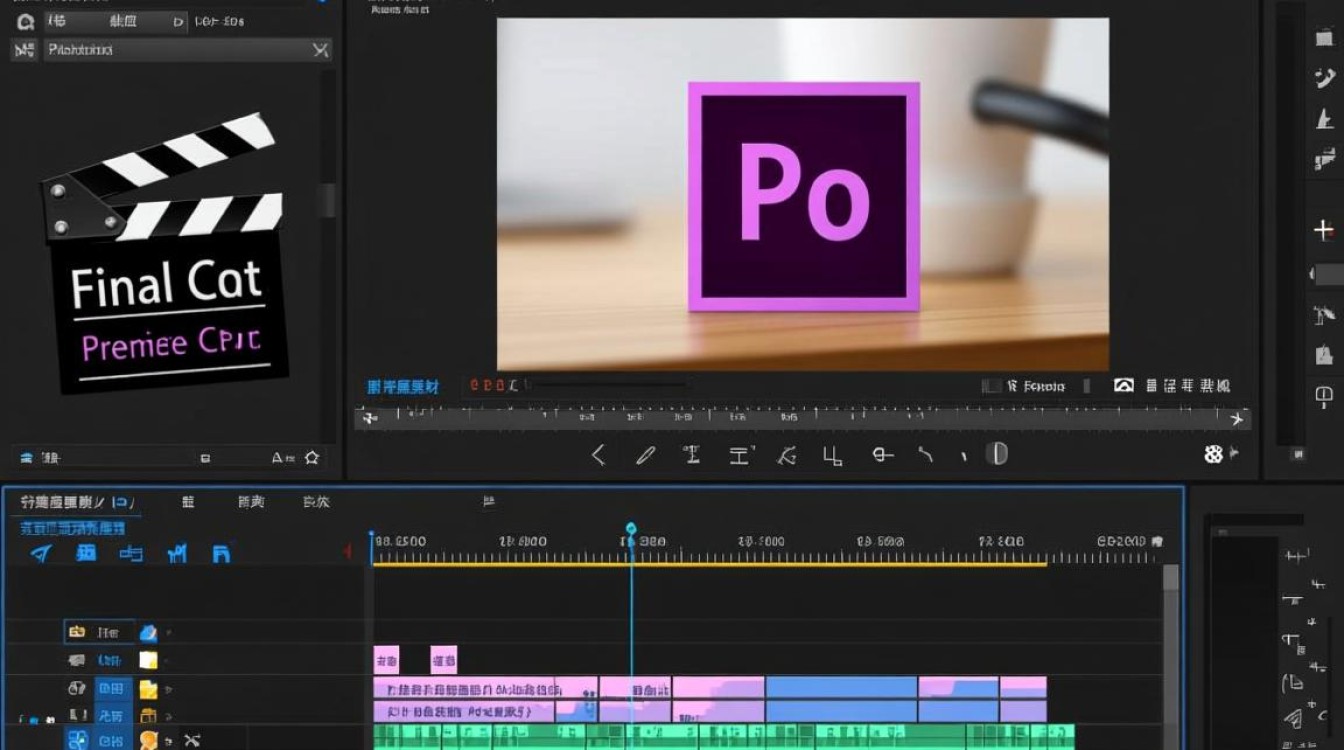Click the star icon at project panel bottom

311,458
